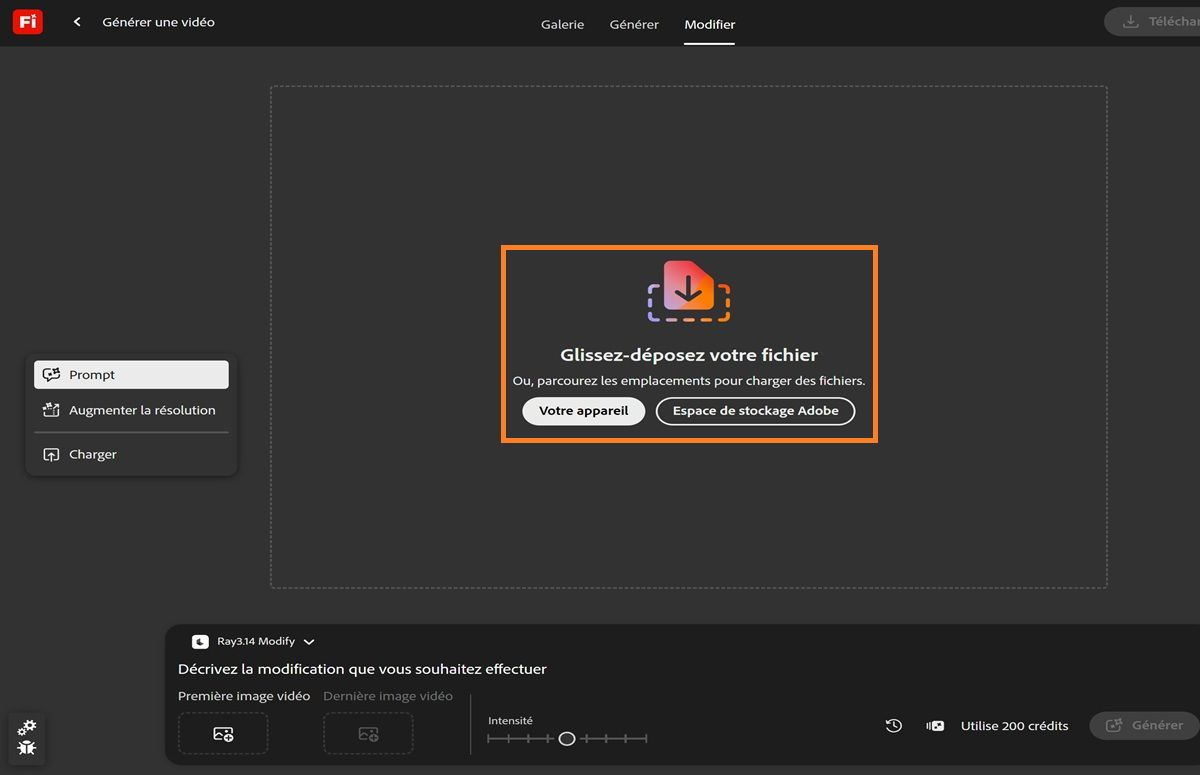Image resolution: width=1200 pixels, height=775 pixels.
Task: Click the credits icon beside Utilise 200 crédits
Action: click(936, 726)
